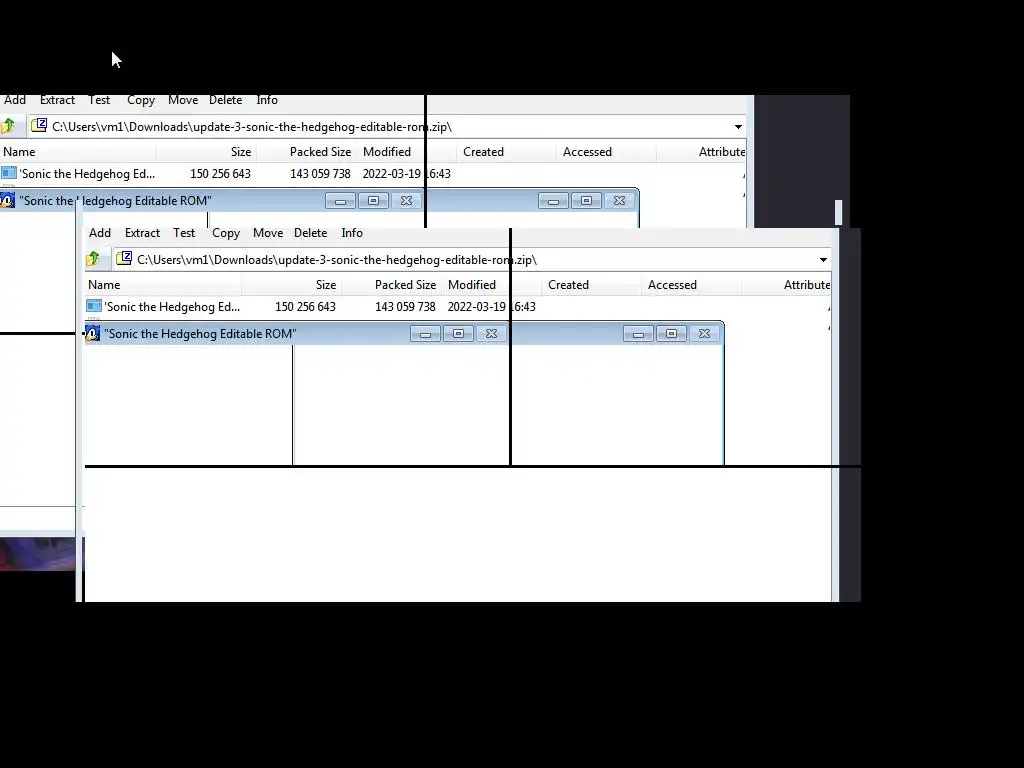
Task: Click lower "Sonic the Hedgehog Editable ROM" title text
Action: coord(200,334)
